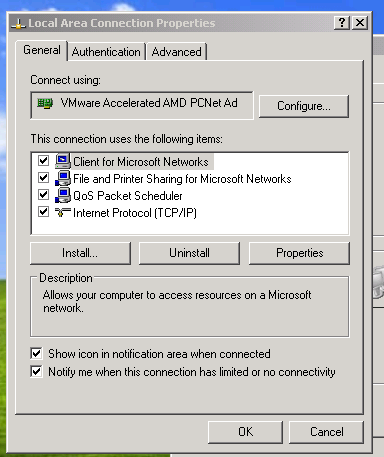Screen dimensions: 384x457
Task: Disable the QoS Packet Scheduler checkbox
Action: (x=43, y=195)
